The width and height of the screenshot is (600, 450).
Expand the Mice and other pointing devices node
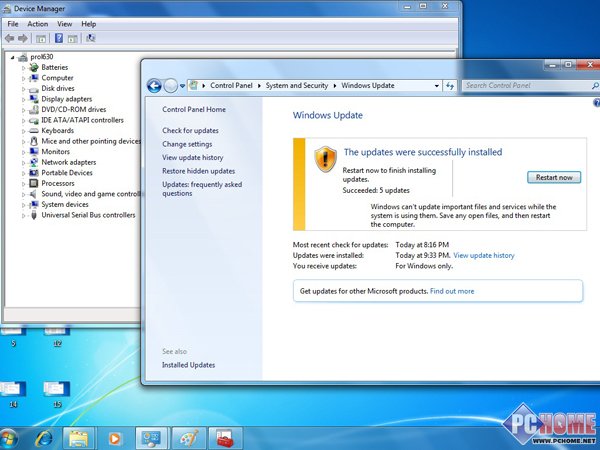coord(23,142)
